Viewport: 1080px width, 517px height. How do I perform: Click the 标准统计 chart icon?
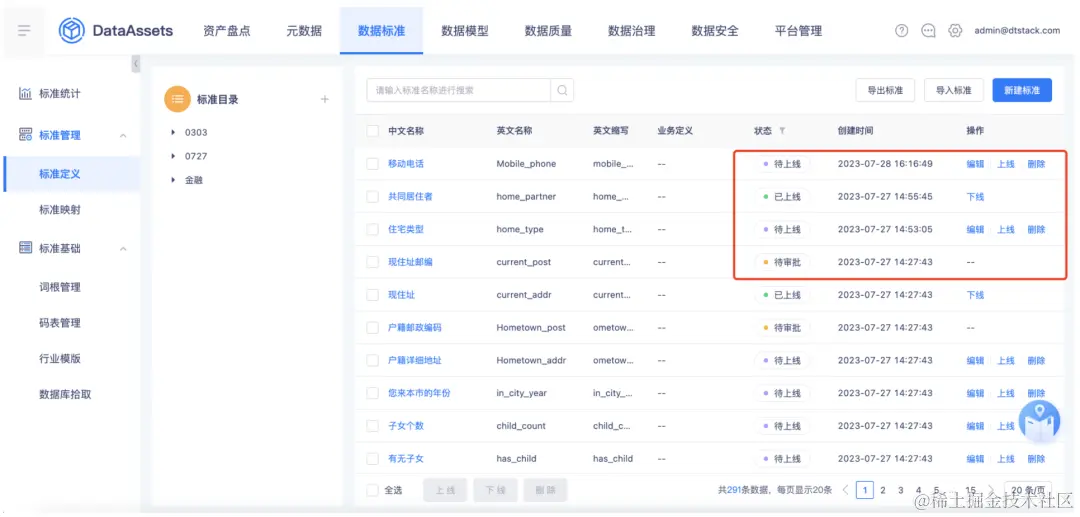pyautogui.click(x=25, y=93)
